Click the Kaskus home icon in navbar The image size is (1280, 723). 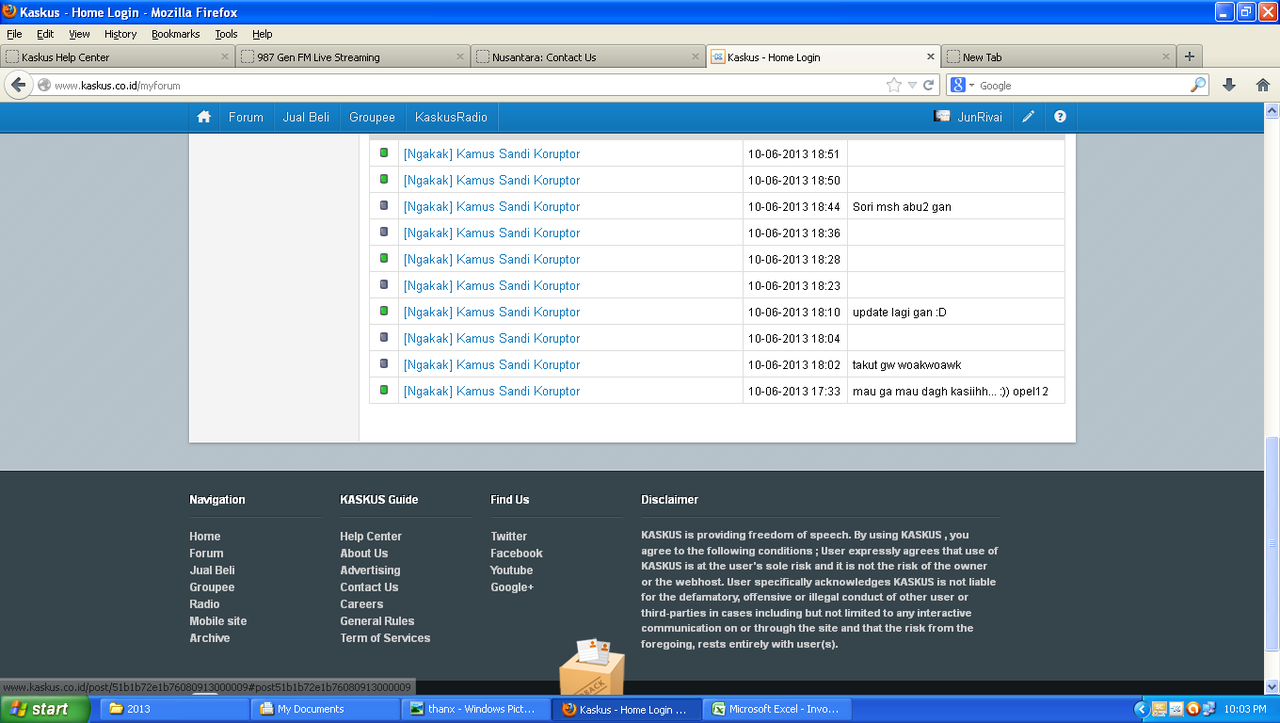pos(204,117)
